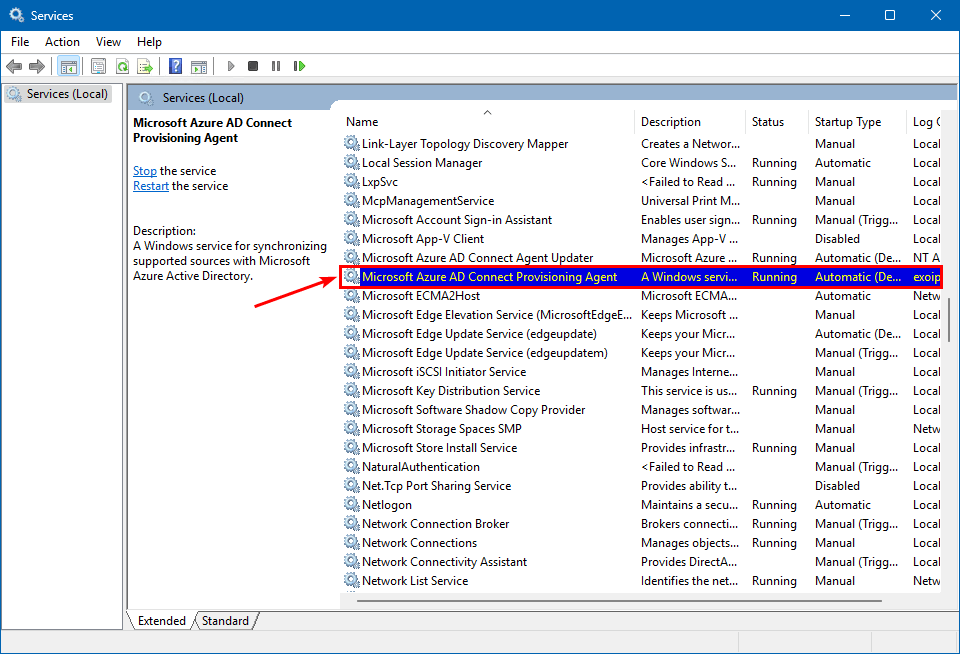Click the Back arrow in toolbar
This screenshot has height=654, width=960.
[14, 66]
